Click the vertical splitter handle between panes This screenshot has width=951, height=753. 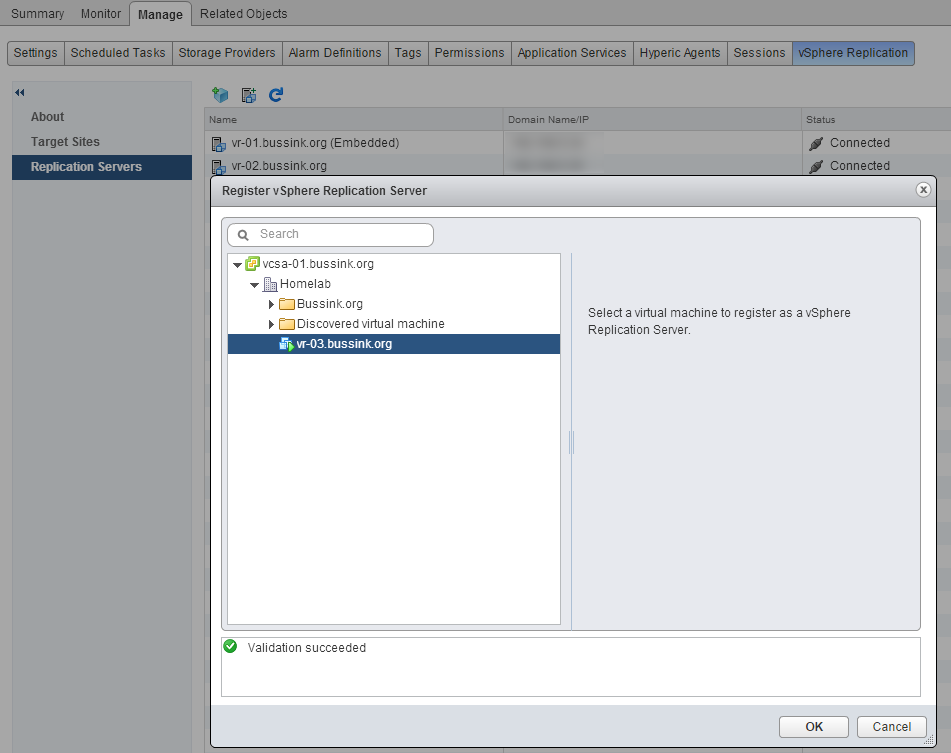click(571, 442)
